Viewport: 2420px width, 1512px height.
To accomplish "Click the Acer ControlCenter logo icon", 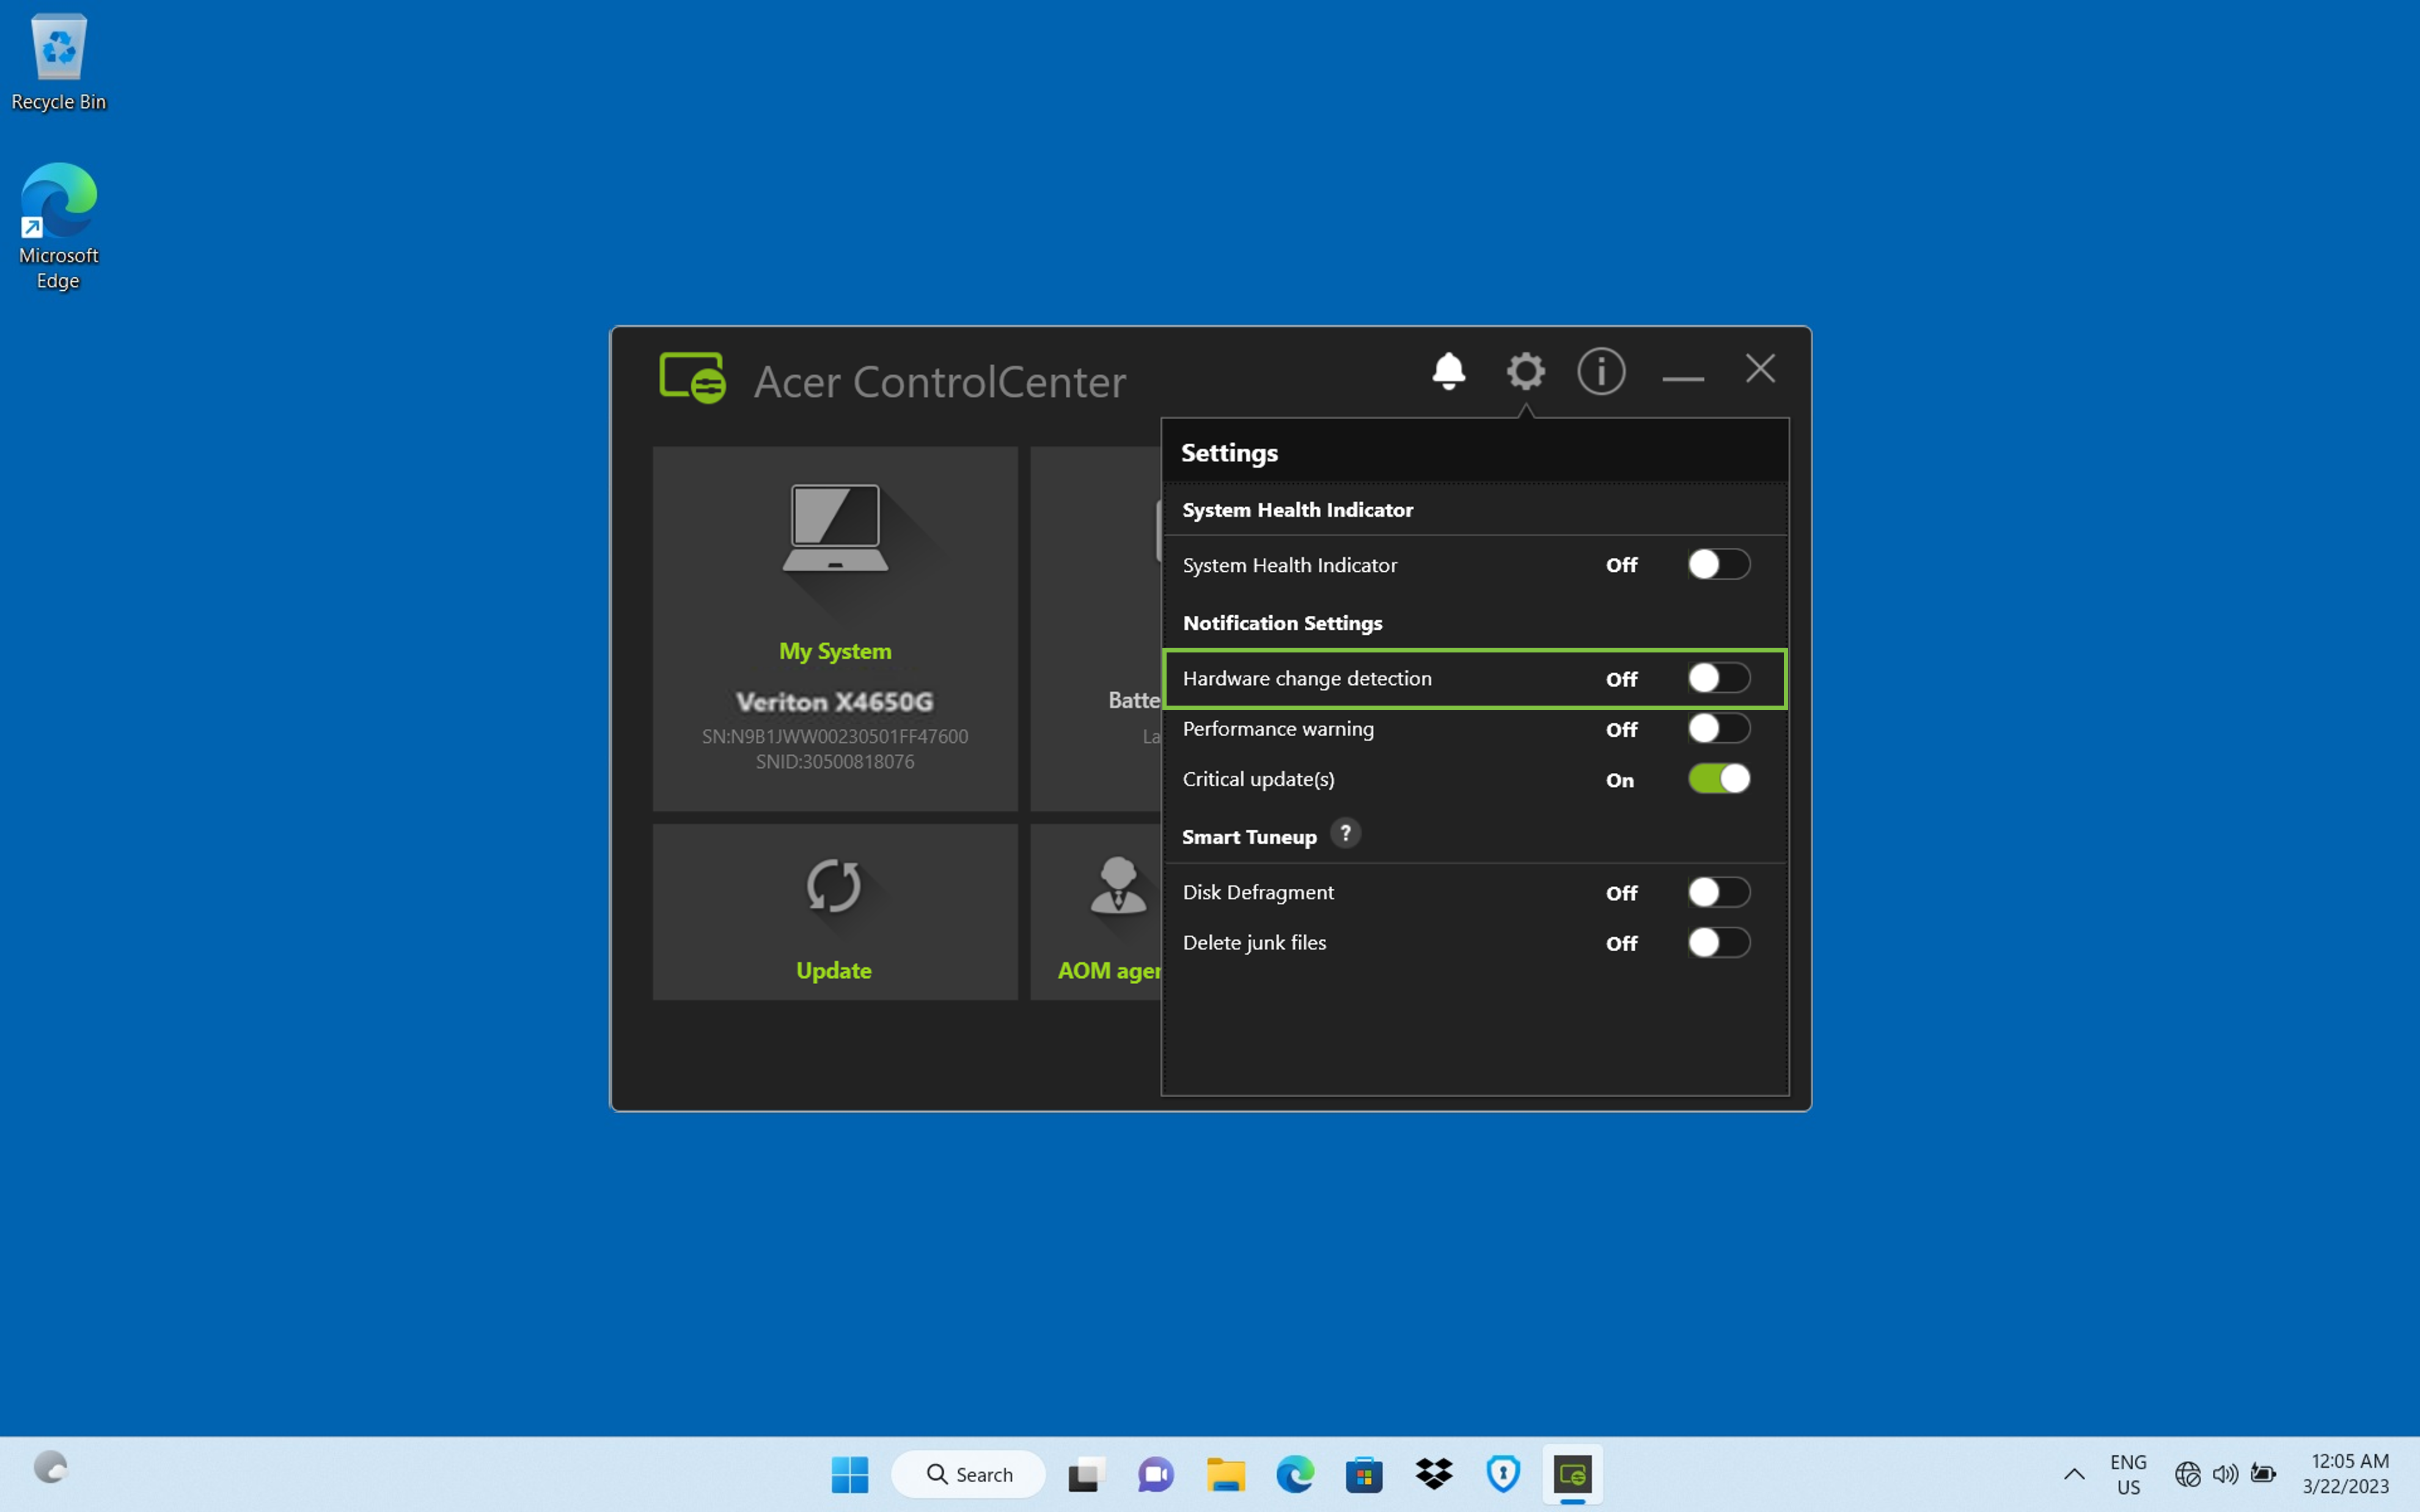I will (692, 378).
